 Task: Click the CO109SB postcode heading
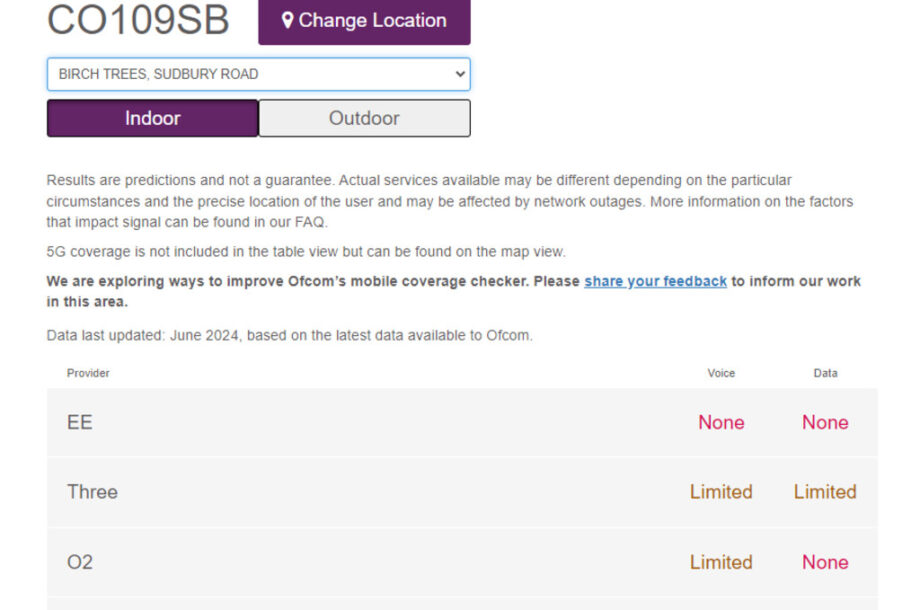pyautogui.click(x=138, y=20)
